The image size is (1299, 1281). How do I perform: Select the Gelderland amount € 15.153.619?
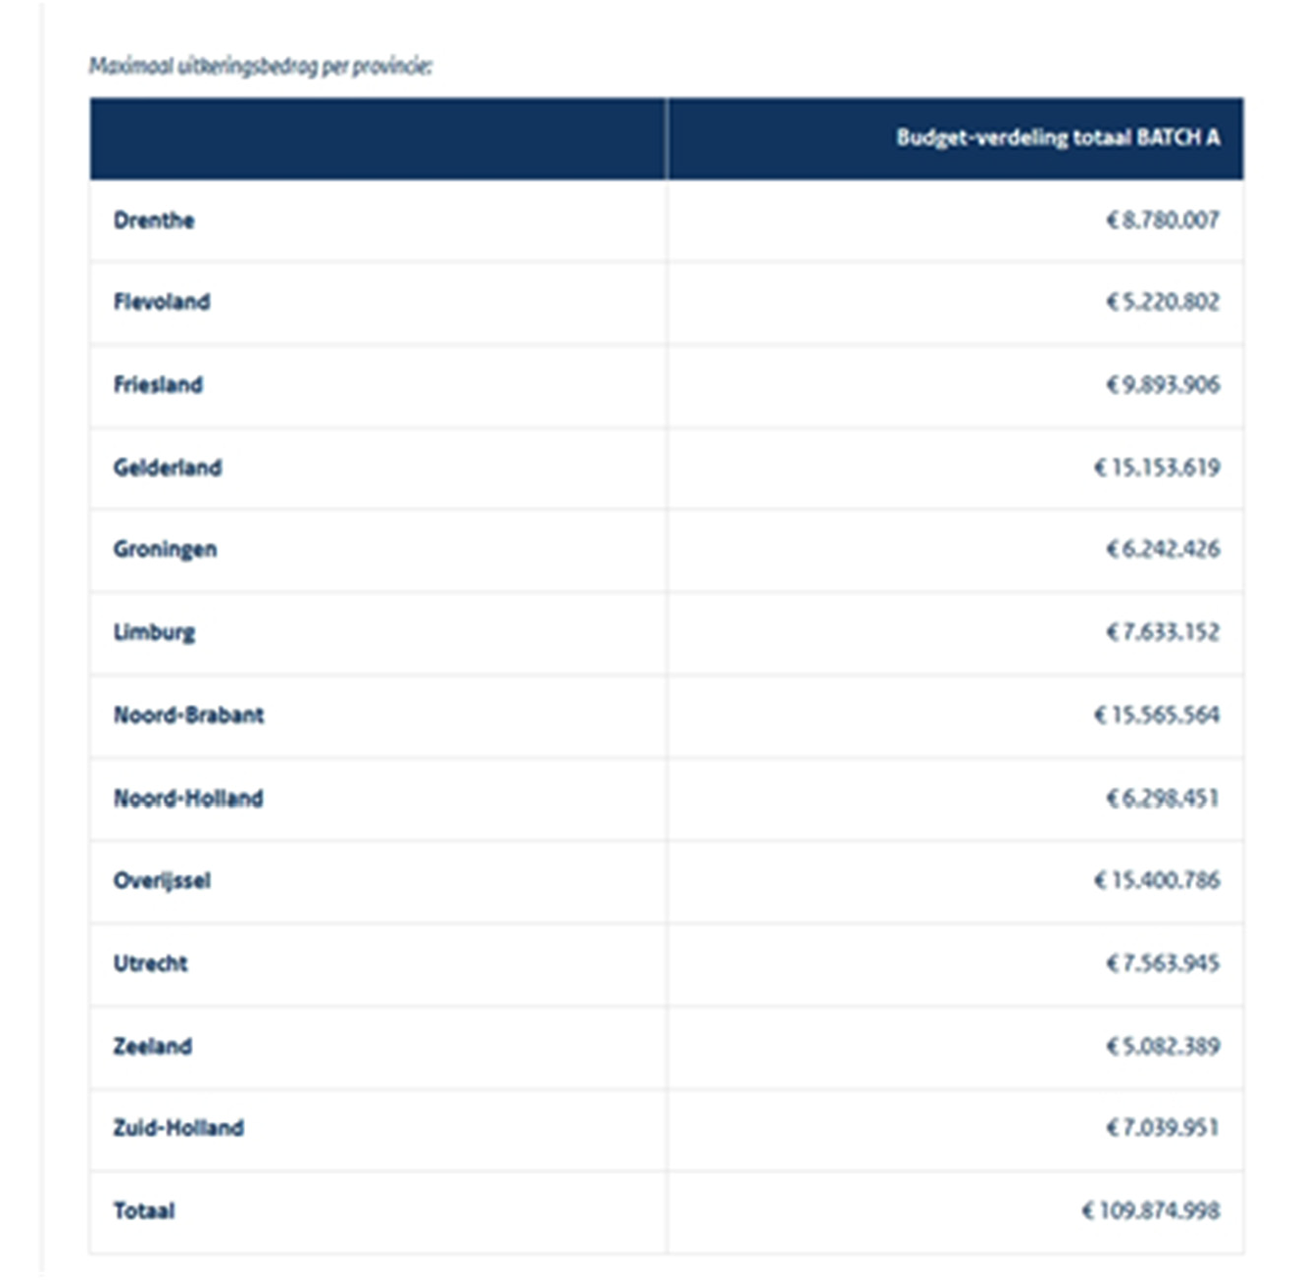(x=1156, y=467)
